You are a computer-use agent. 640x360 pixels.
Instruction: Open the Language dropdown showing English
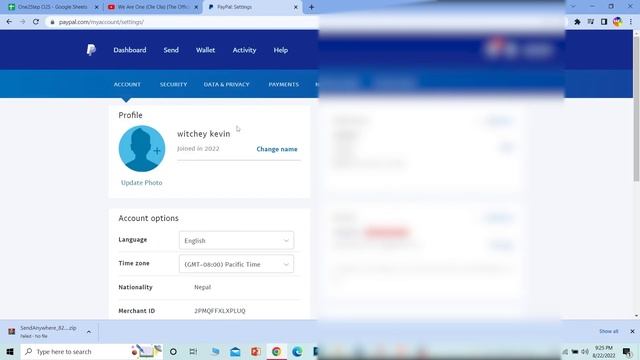tap(236, 240)
